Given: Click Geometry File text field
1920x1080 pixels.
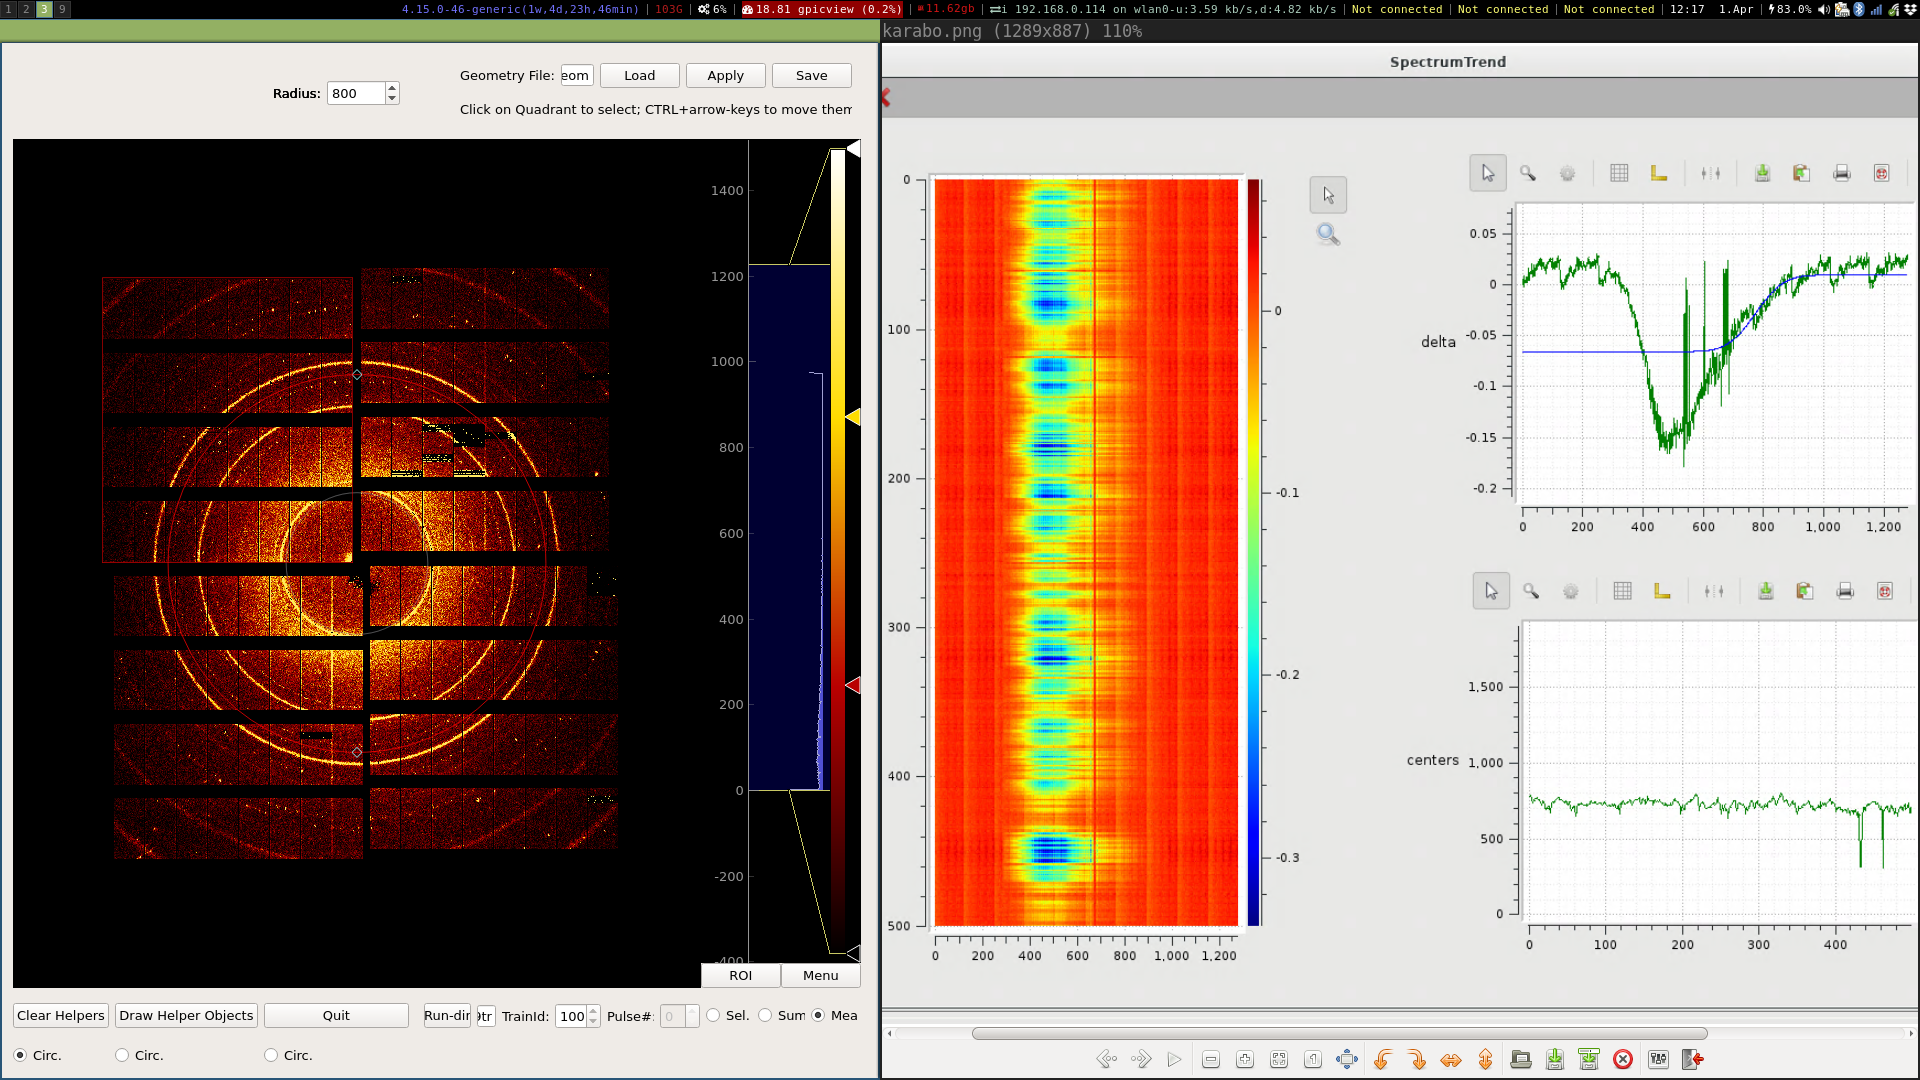Looking at the screenshot, I should (577, 75).
